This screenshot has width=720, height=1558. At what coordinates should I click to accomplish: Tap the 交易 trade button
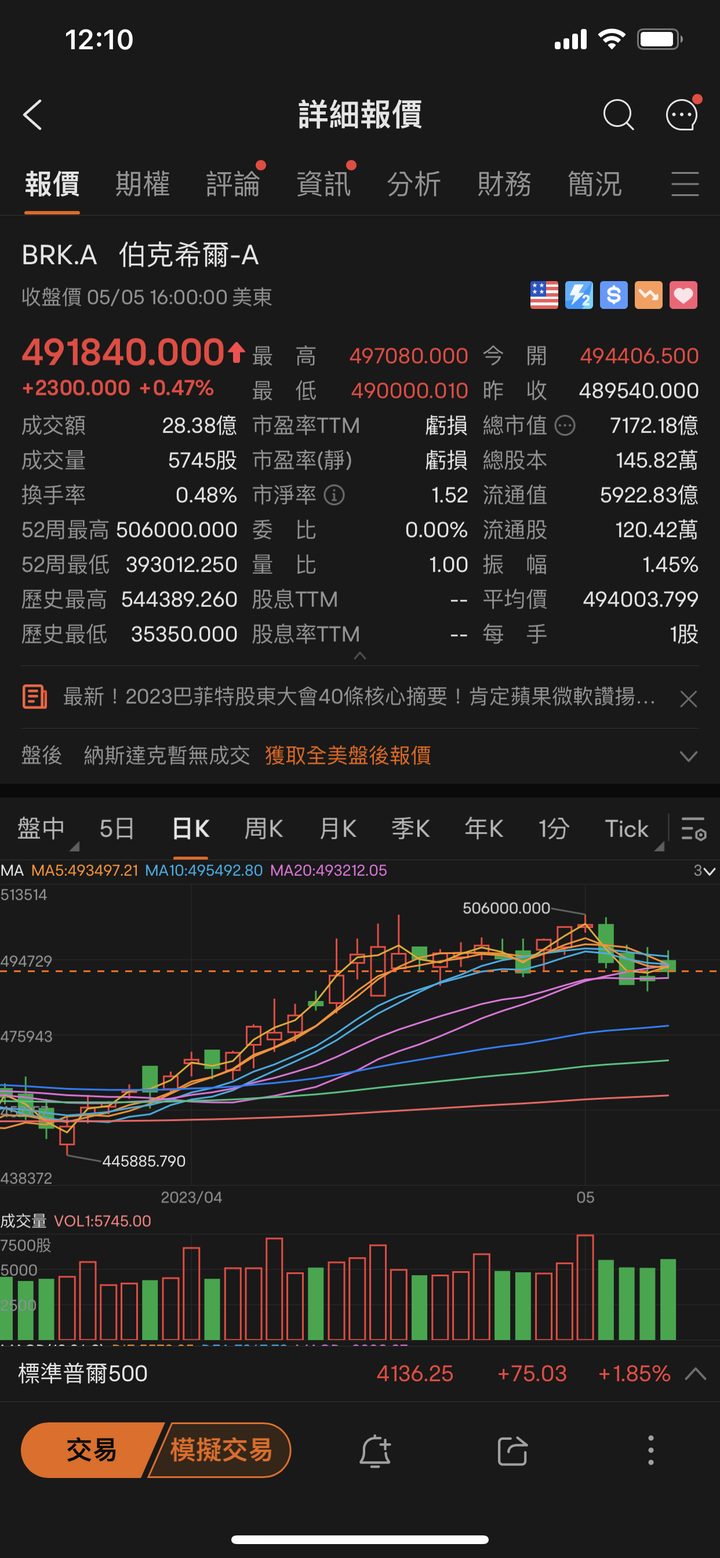[x=91, y=1450]
